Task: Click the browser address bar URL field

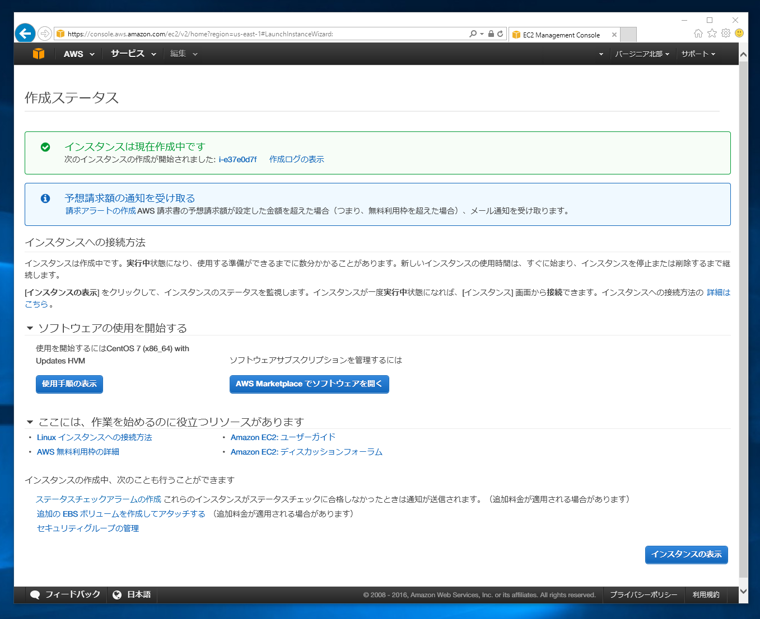Action: coord(262,34)
